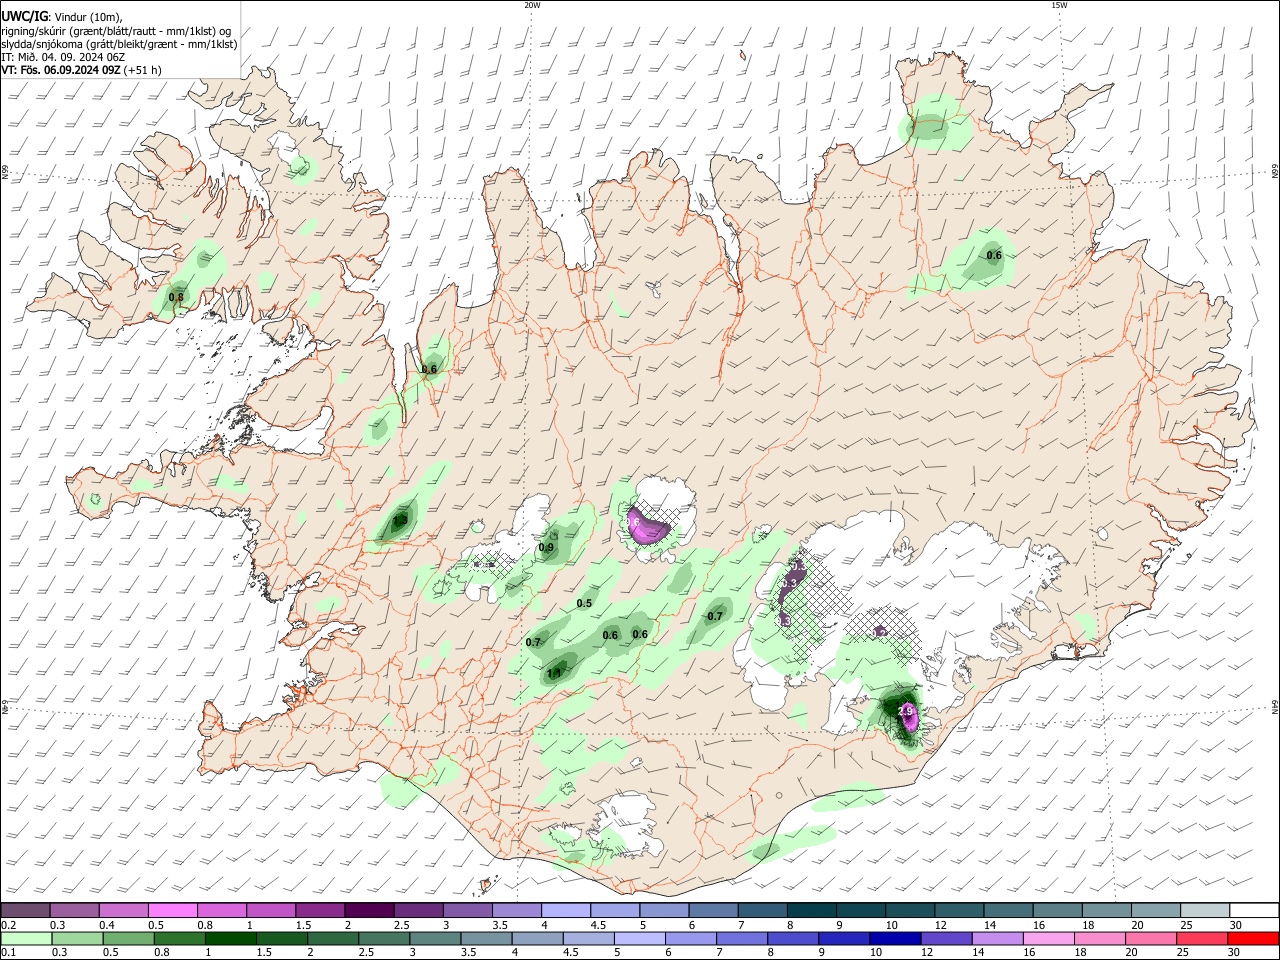Click the '30' label in the lower legend row
1280x960 pixels.
coord(1235,953)
